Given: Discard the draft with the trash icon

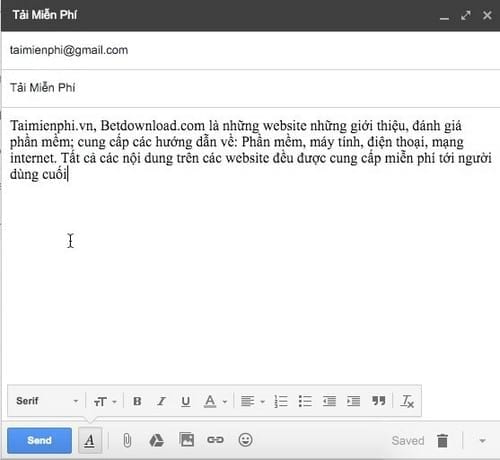Looking at the screenshot, I should 442,440.
